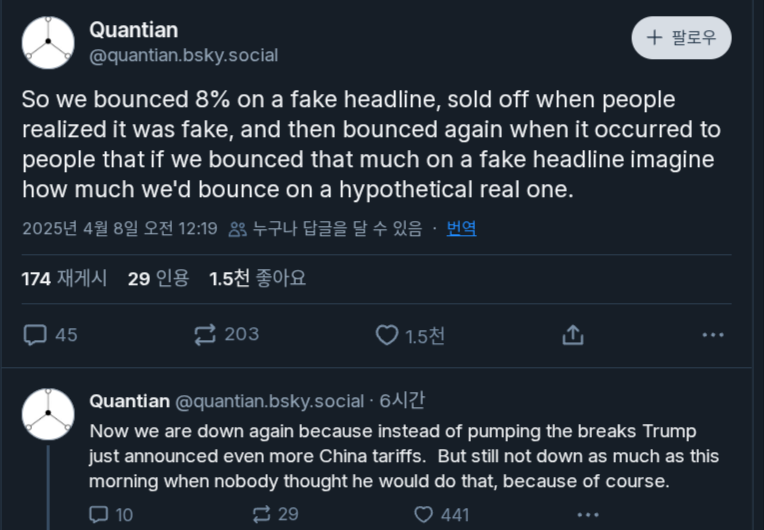Click the reply icon on main post
This screenshot has width=764, height=530.
pos(36,335)
